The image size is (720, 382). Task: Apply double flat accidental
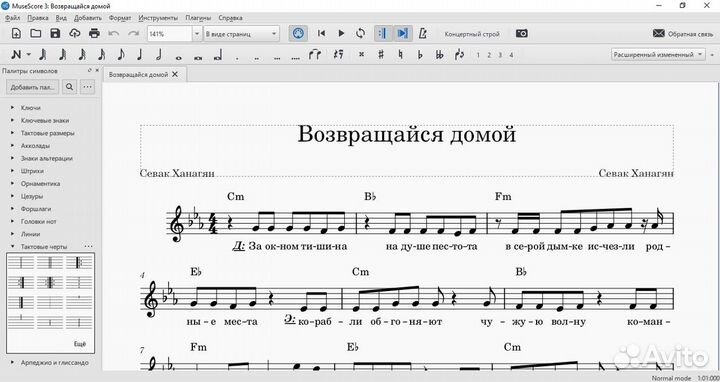point(439,55)
